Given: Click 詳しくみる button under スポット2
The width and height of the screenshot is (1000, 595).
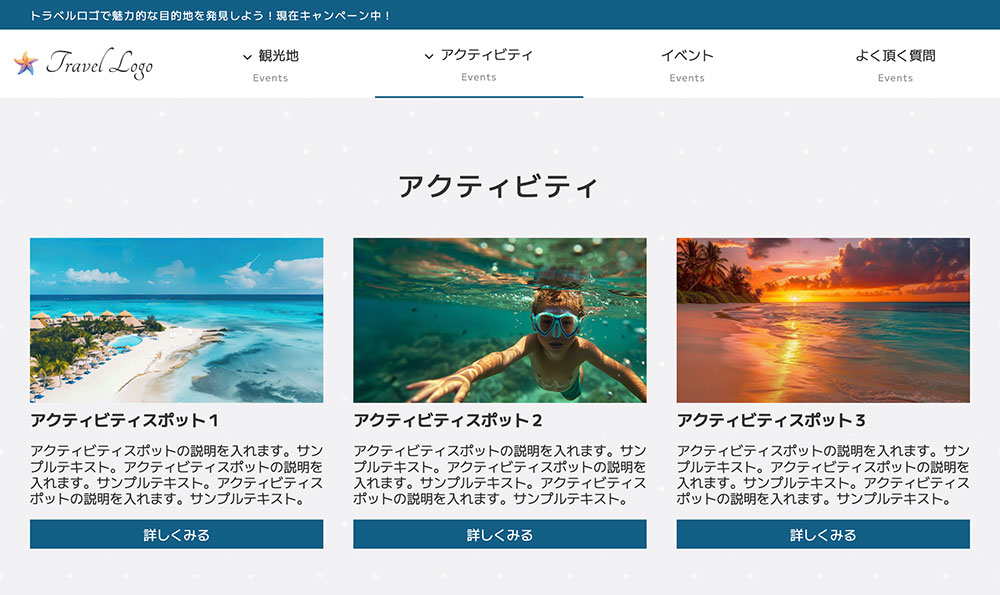Looking at the screenshot, I should click(500, 534).
